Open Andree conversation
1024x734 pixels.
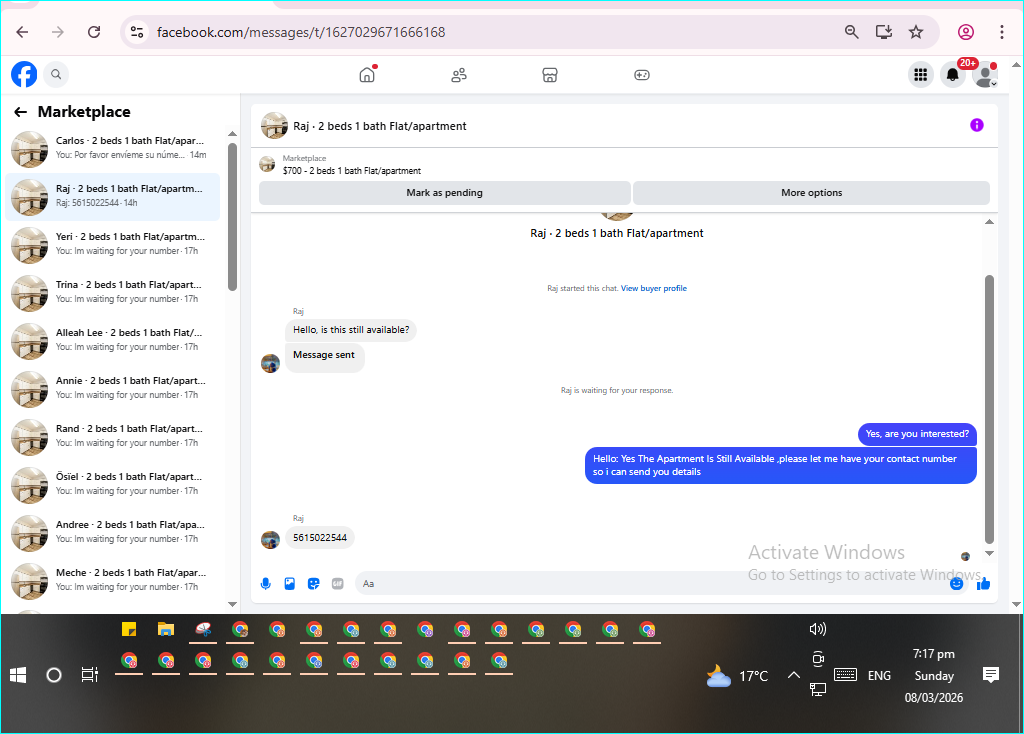coord(112,533)
